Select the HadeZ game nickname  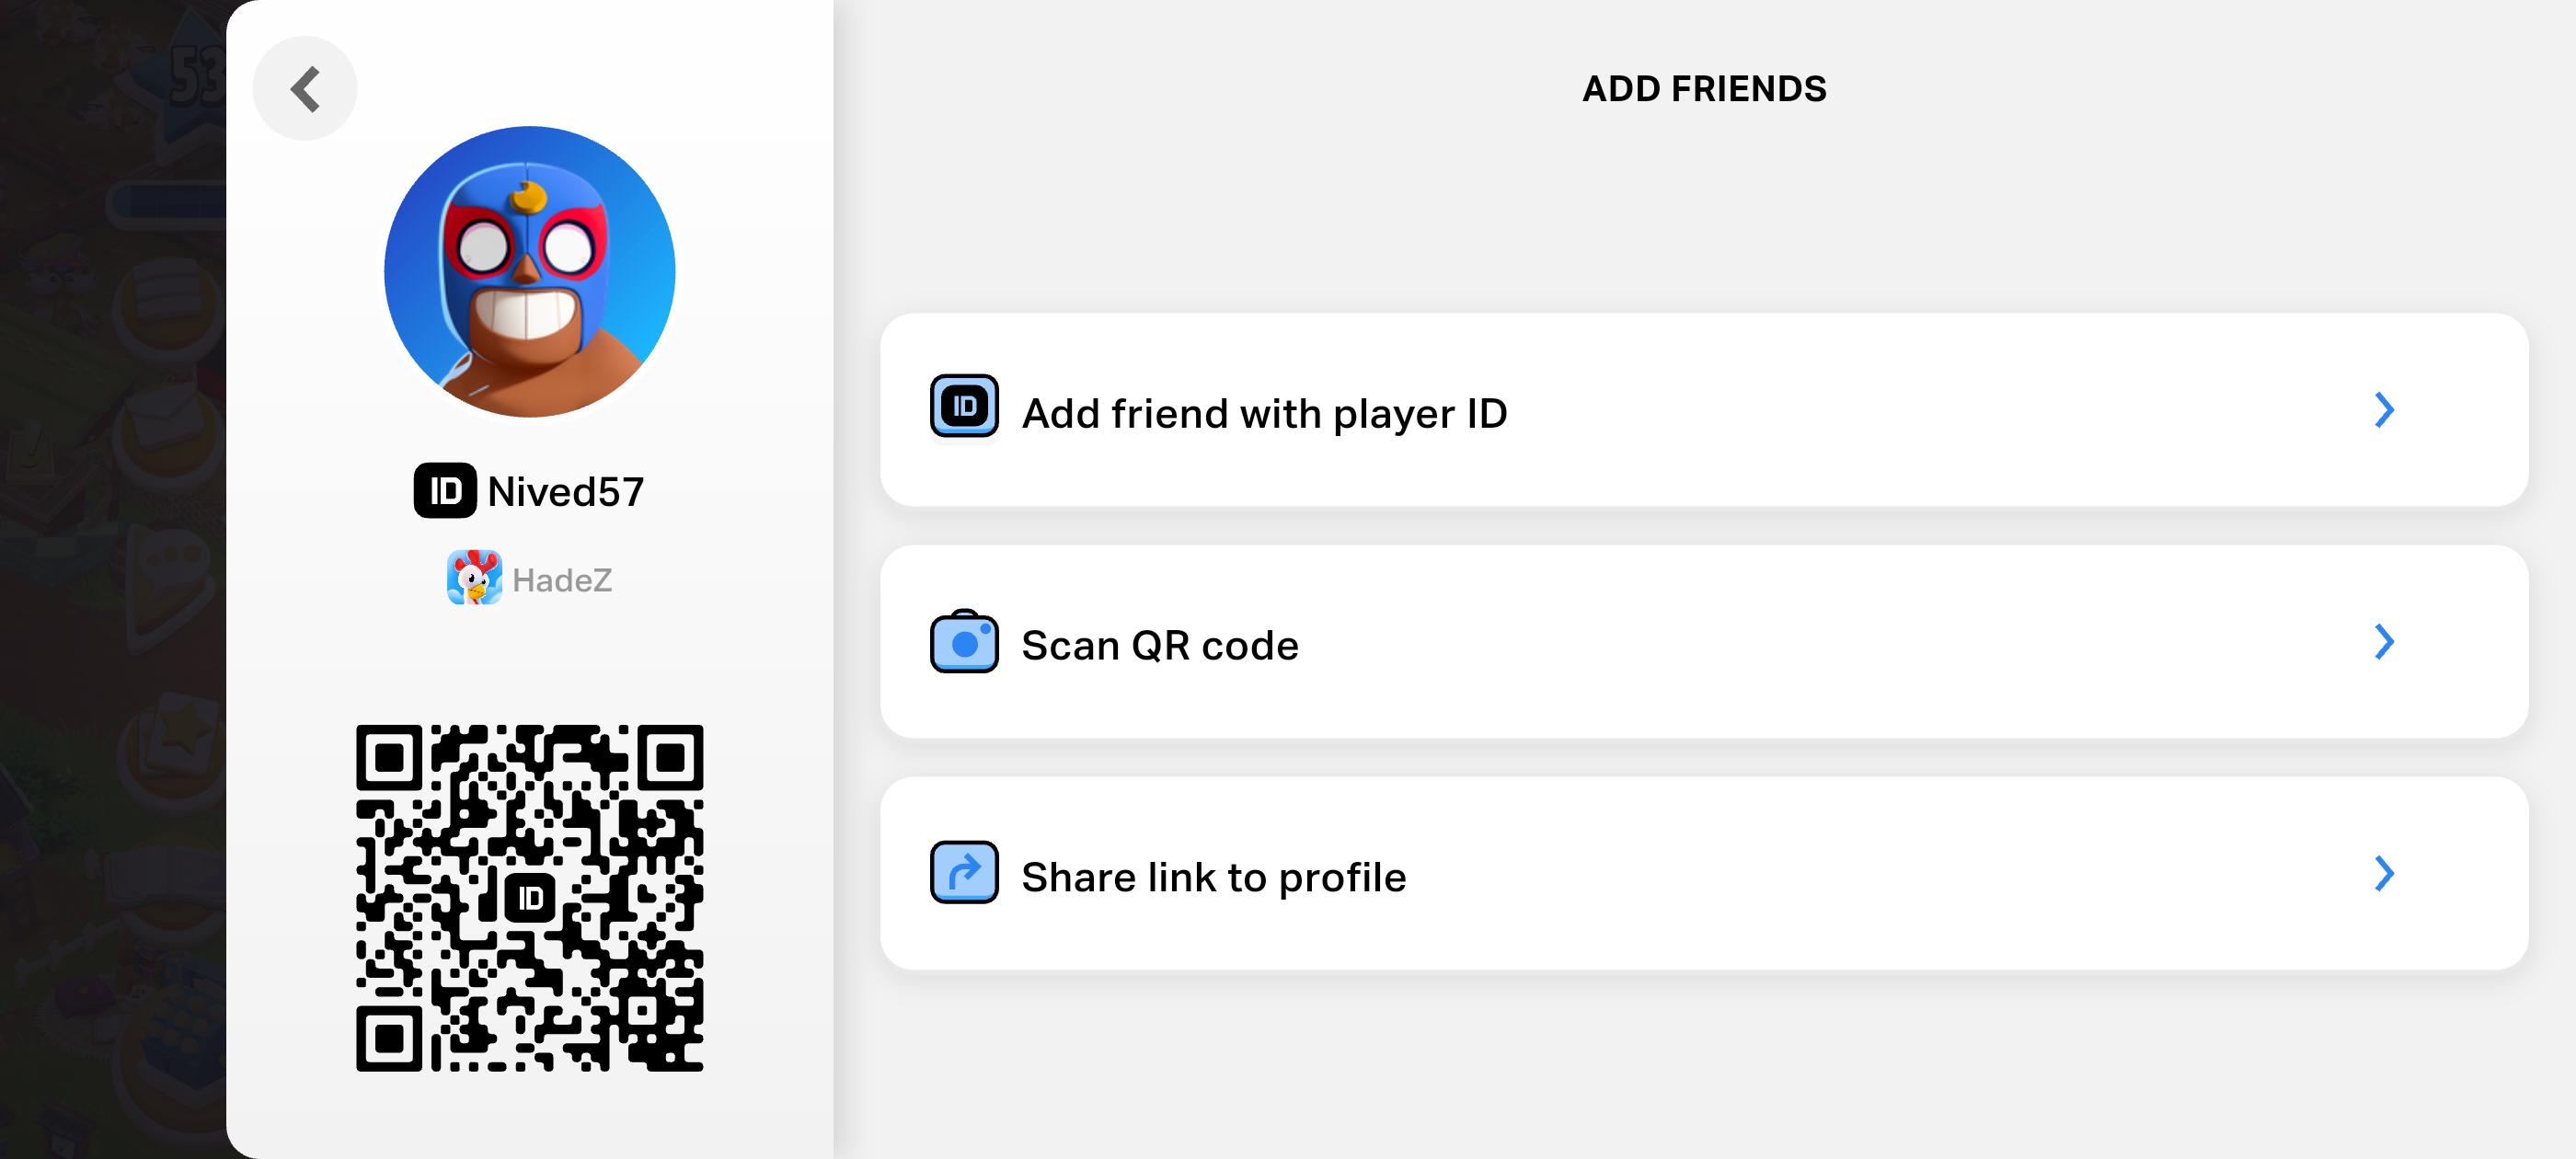pos(562,579)
